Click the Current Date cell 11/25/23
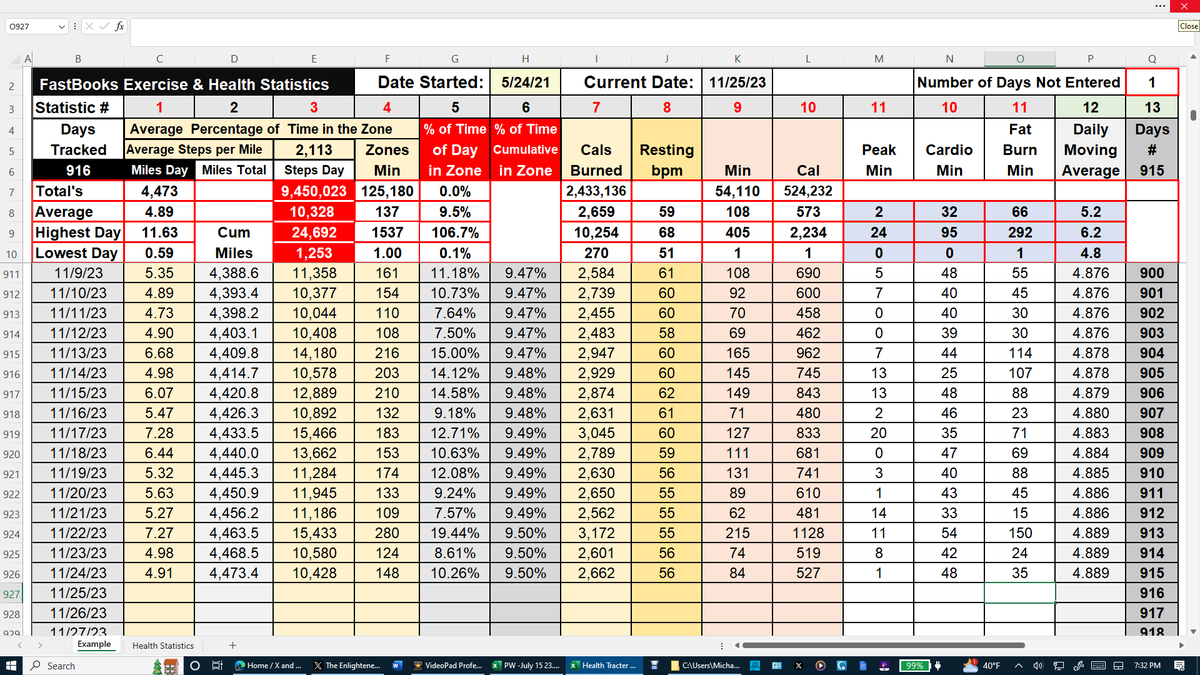This screenshot has height=675, width=1200. (738, 82)
